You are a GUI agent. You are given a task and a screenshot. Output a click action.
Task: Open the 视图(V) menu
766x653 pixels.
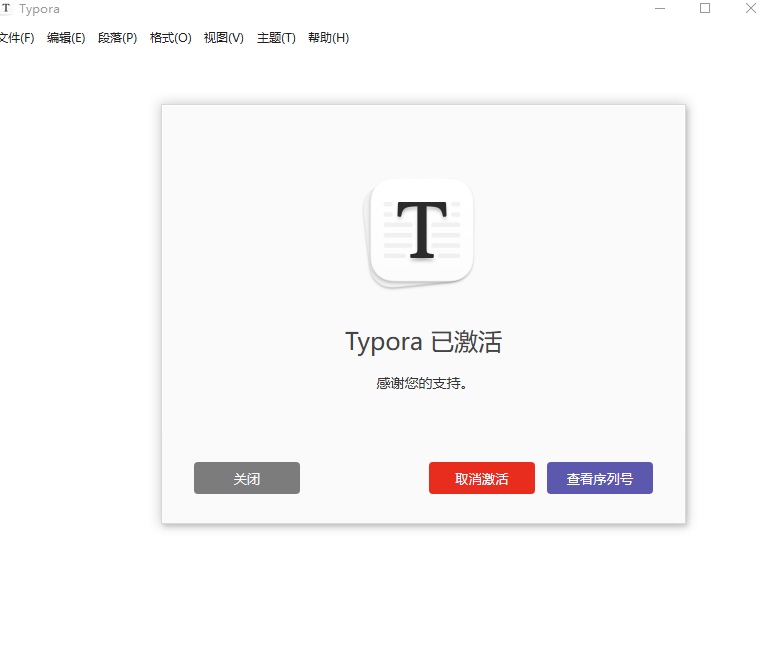(223, 38)
